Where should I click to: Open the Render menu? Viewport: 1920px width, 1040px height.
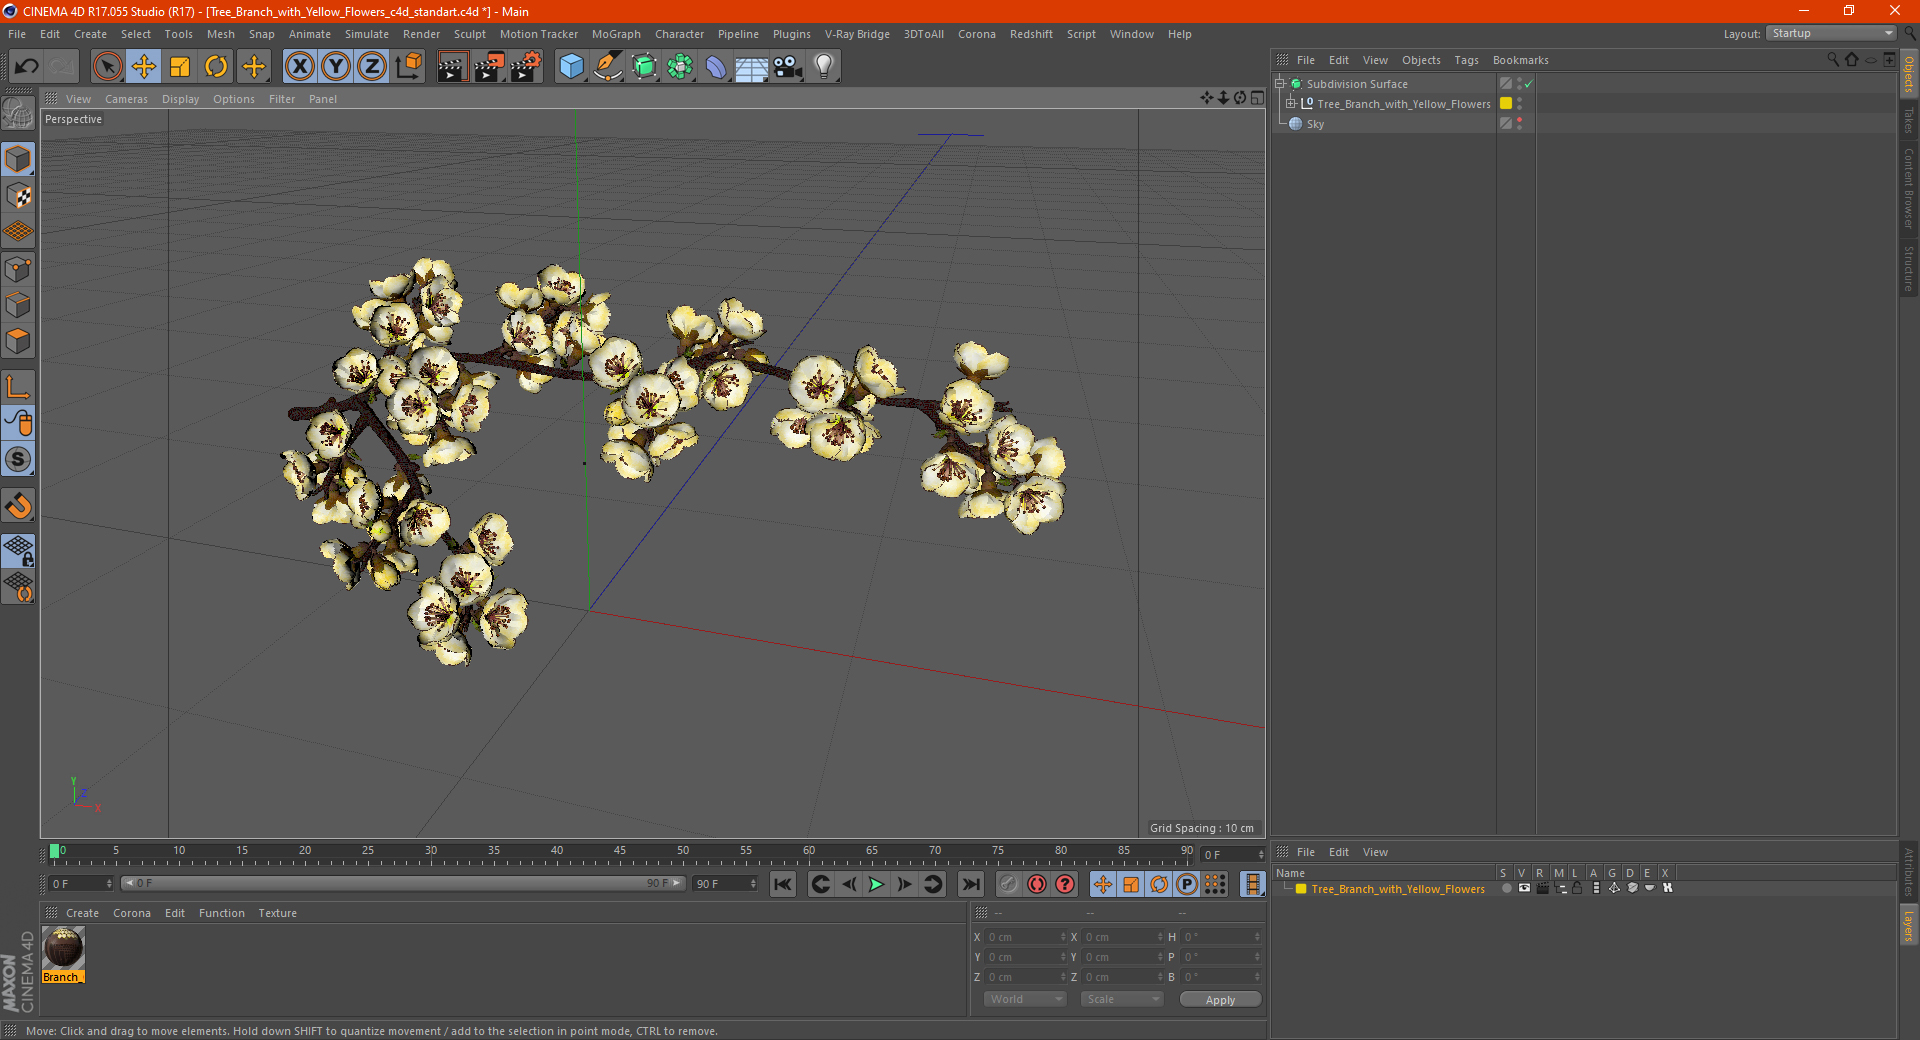point(421,34)
